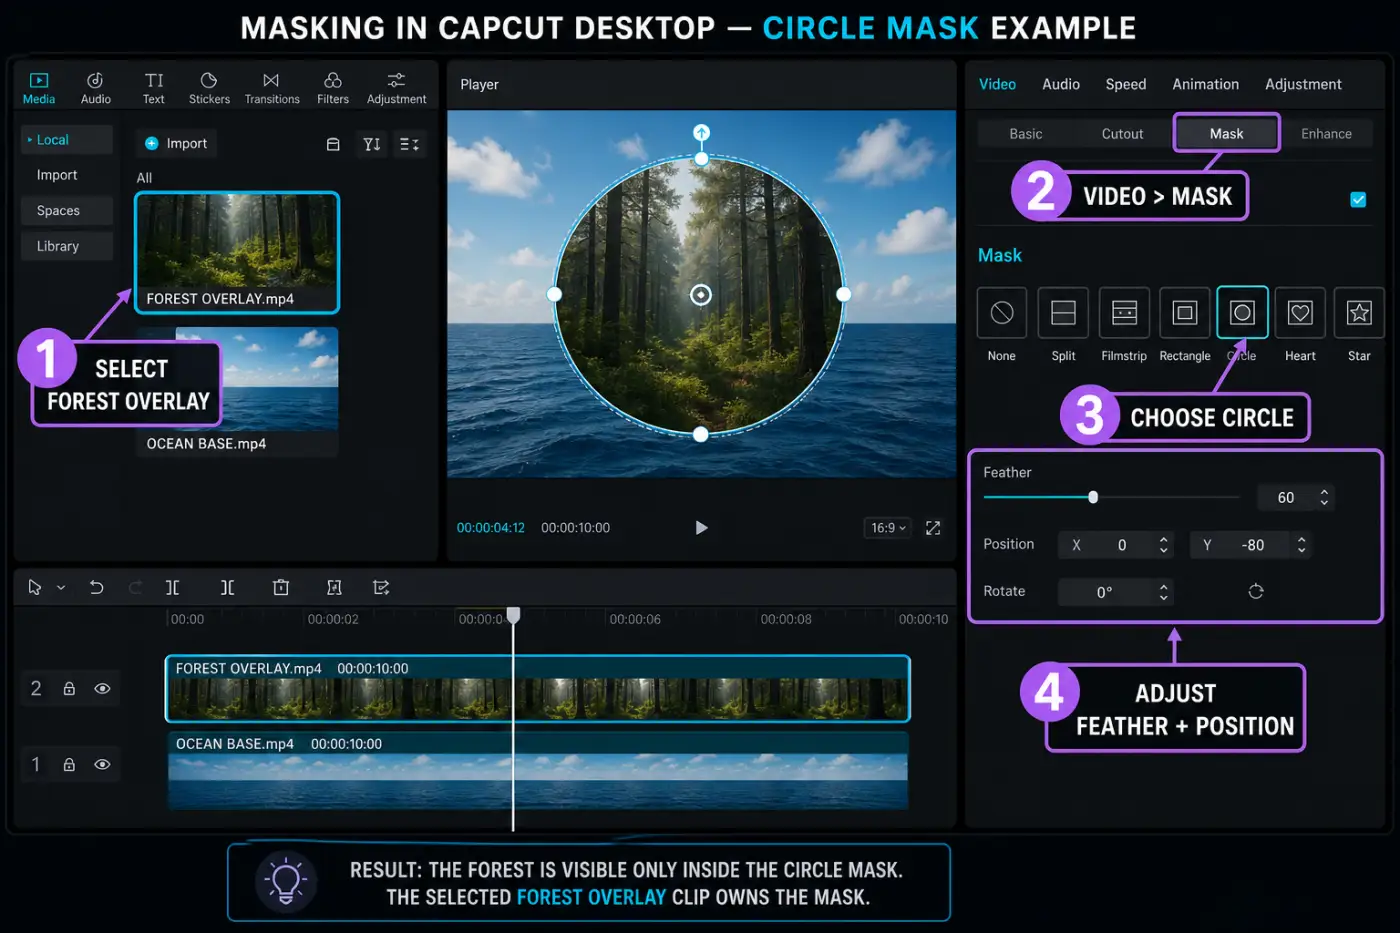Click the left mask resize handle
The image size is (1400, 933).
[x=554, y=294]
